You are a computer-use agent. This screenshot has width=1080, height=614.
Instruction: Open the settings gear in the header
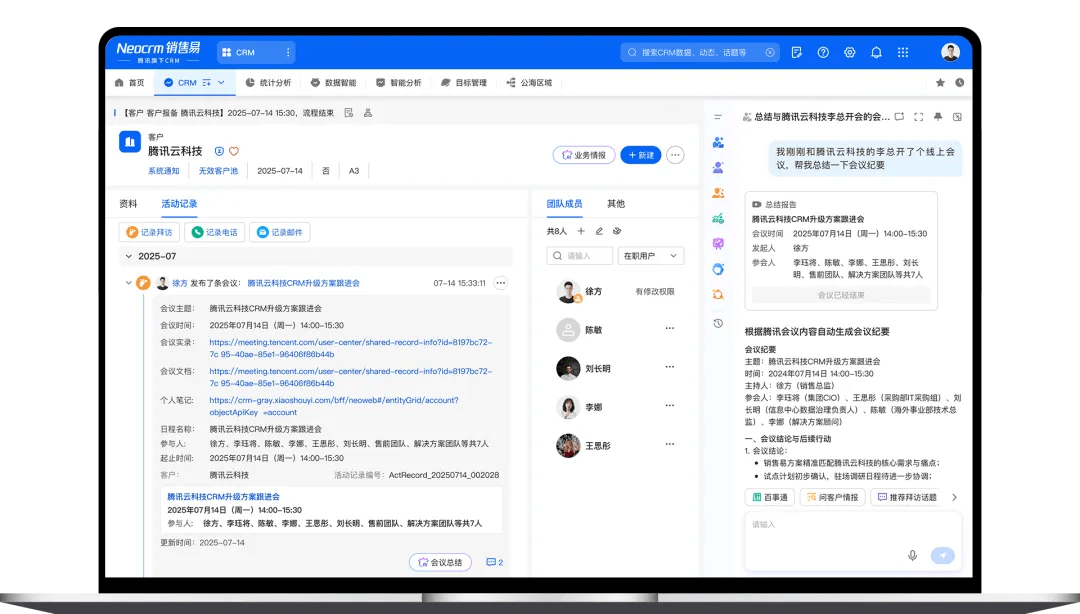[849, 52]
